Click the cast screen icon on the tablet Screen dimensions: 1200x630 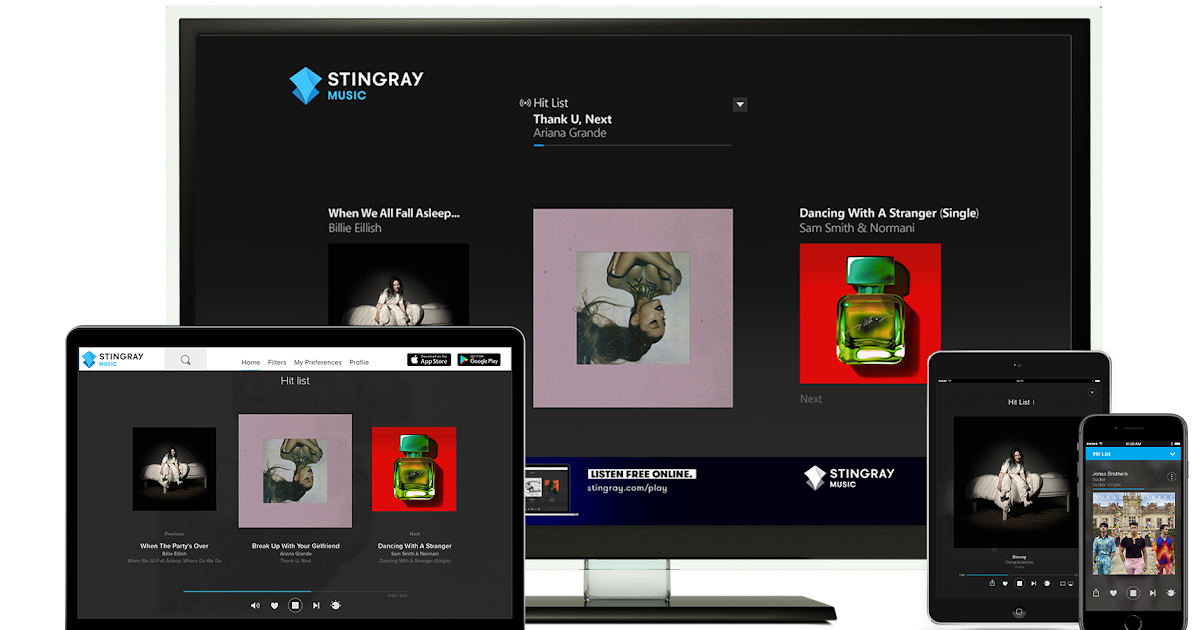[1062, 584]
